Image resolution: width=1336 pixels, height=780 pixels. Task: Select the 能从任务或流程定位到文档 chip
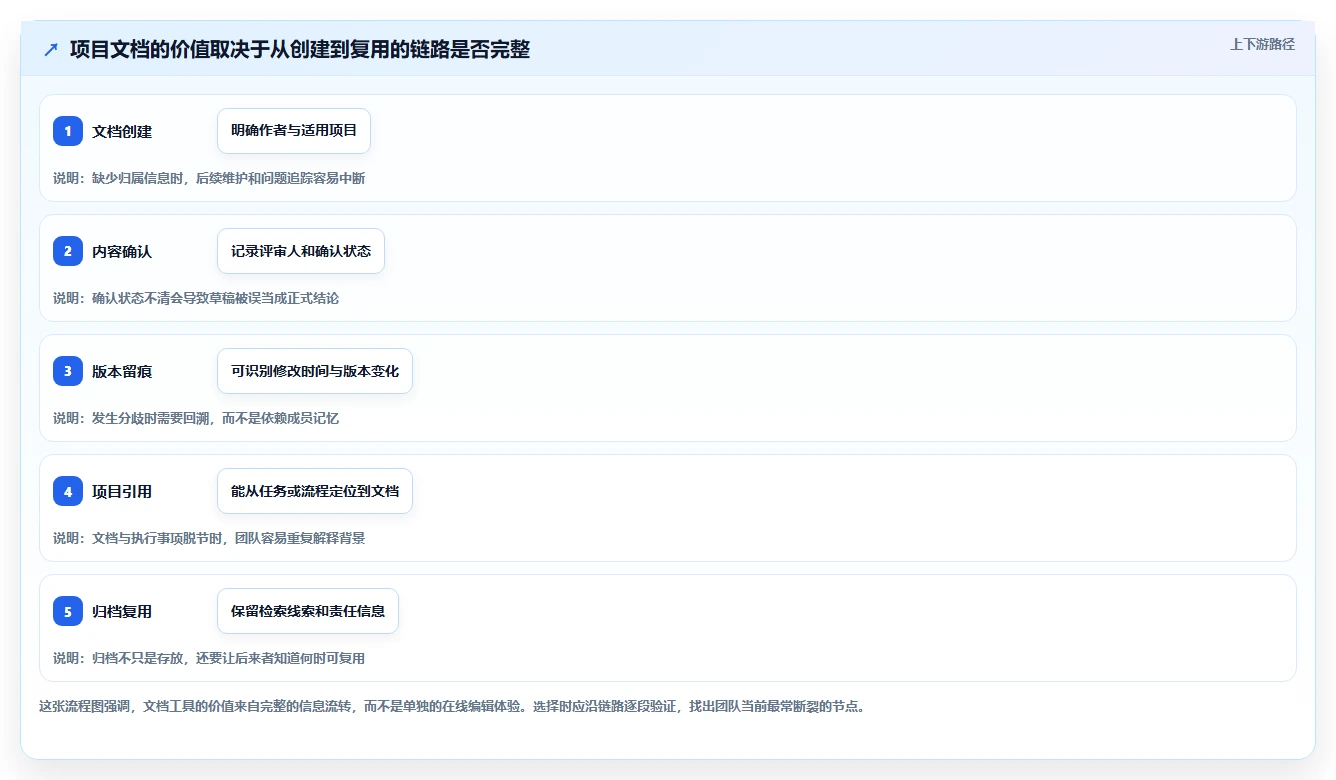[315, 491]
